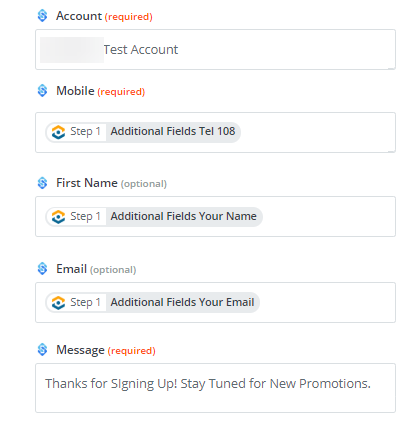Click empty area of the Mobile field

click(x=317, y=132)
